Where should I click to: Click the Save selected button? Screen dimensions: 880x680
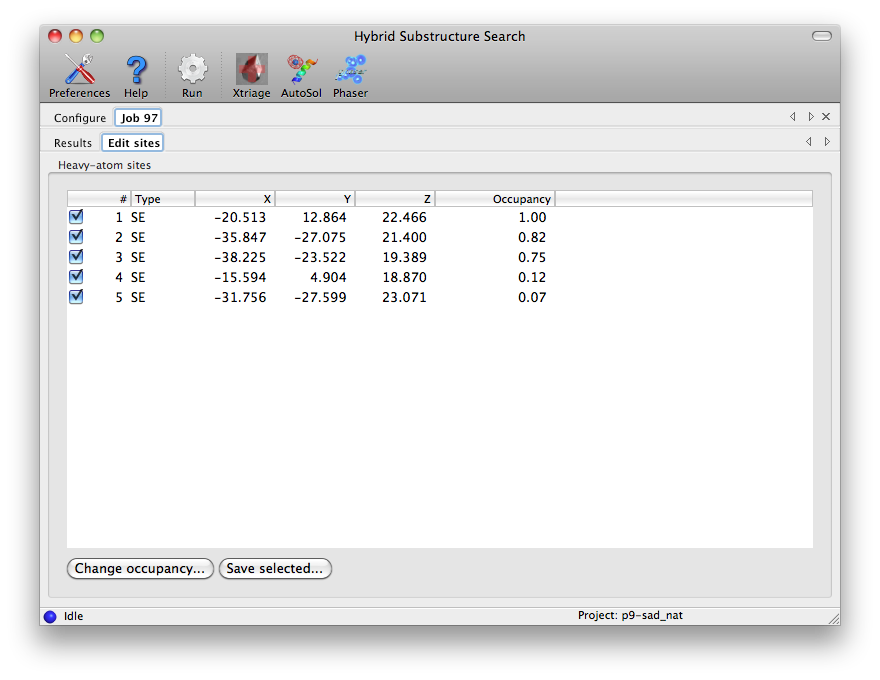coord(275,569)
